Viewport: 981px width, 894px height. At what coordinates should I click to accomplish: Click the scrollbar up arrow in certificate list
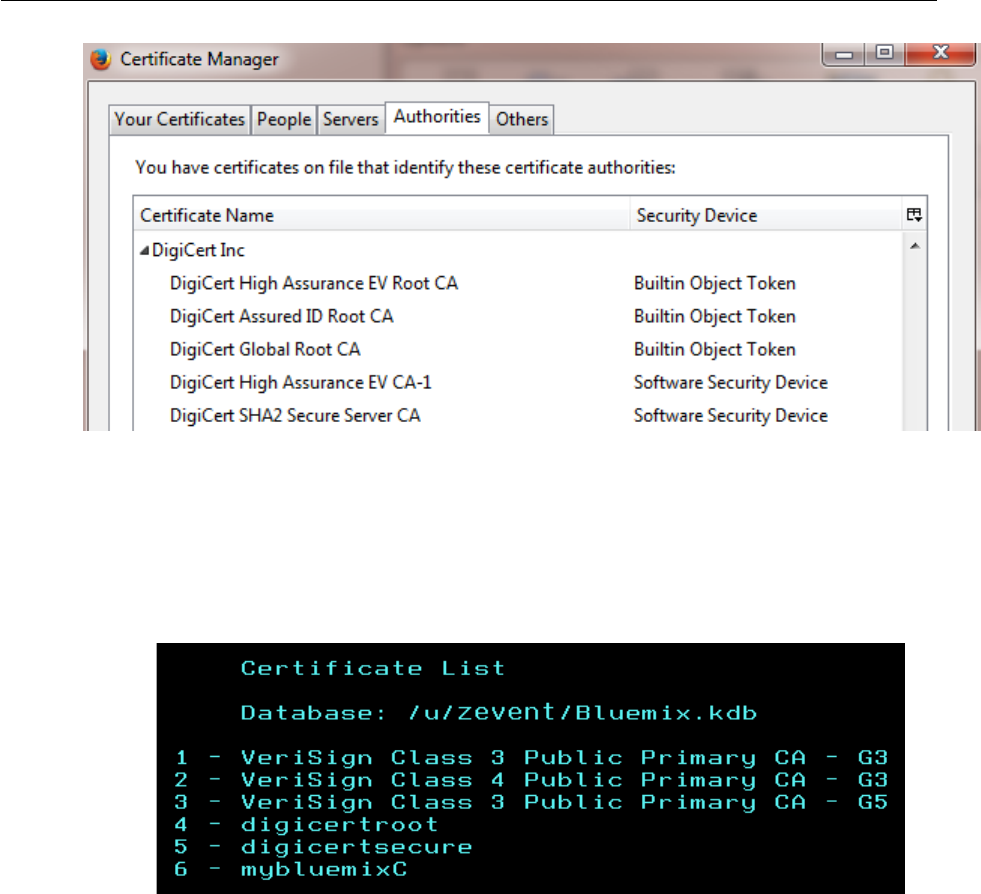(915, 246)
